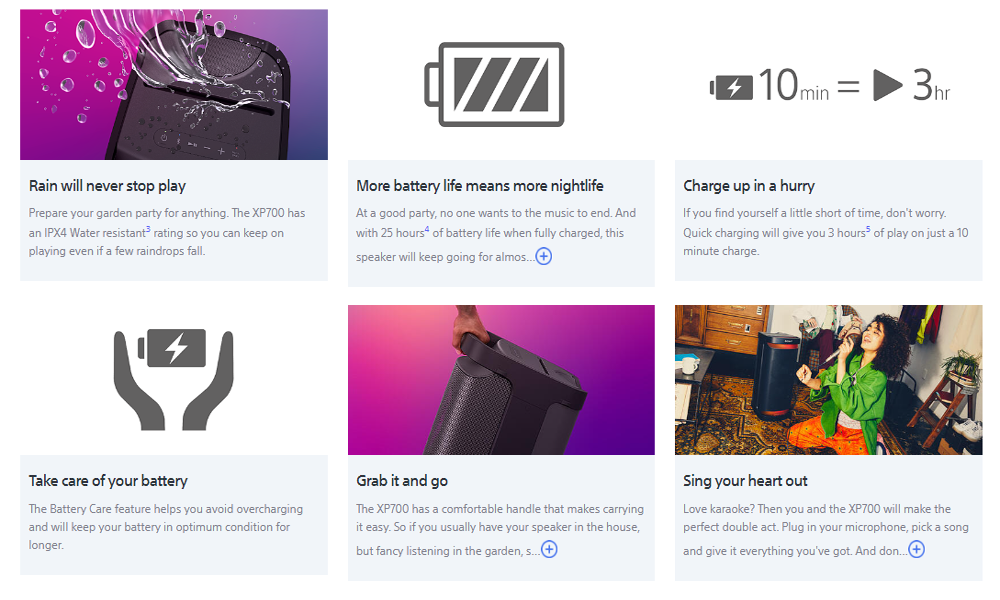Expand the 'More battery life' description plus icon
1000x600 pixels.
click(543, 256)
